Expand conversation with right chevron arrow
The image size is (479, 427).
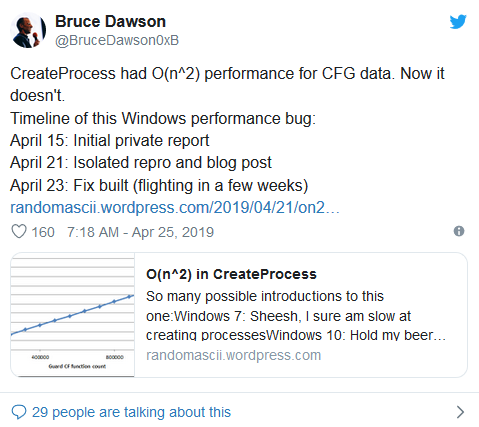click(x=460, y=412)
